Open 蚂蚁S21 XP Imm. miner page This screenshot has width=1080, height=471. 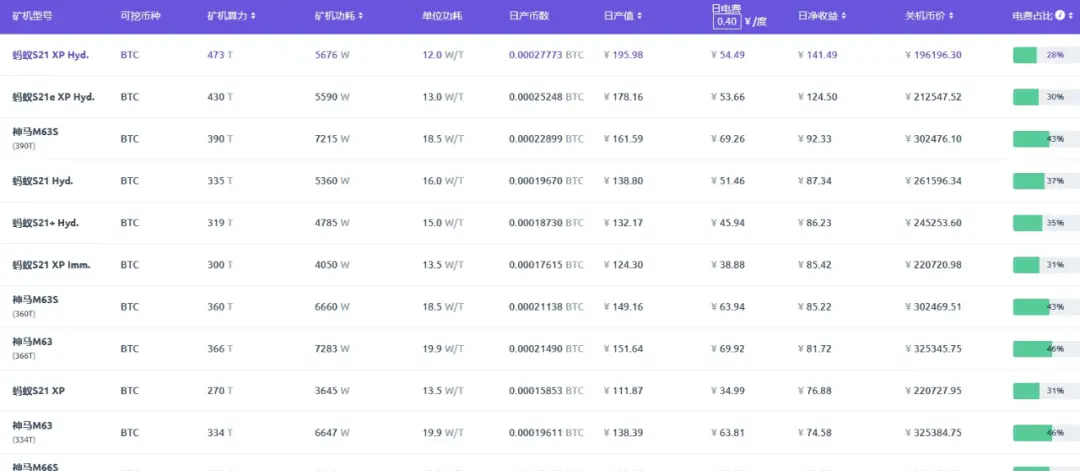click(52, 265)
